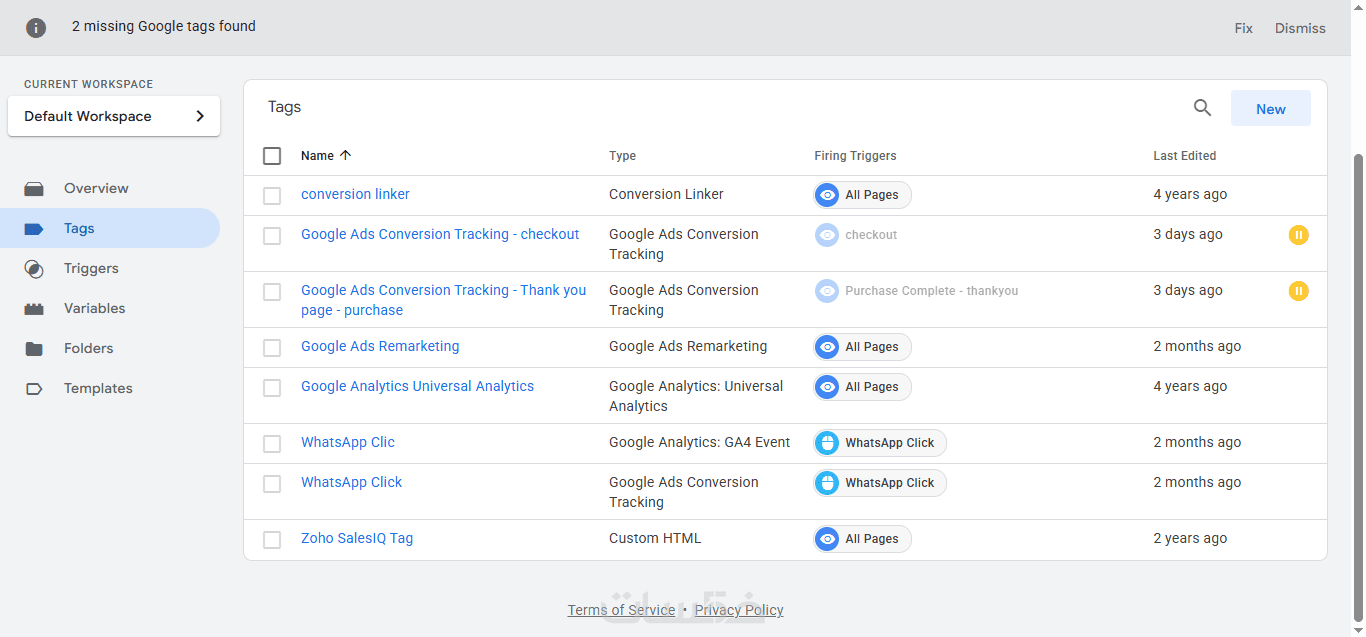Select the Zoho SalesIQ Tag checkbox
This screenshot has height=637, width=1366.
click(272, 539)
